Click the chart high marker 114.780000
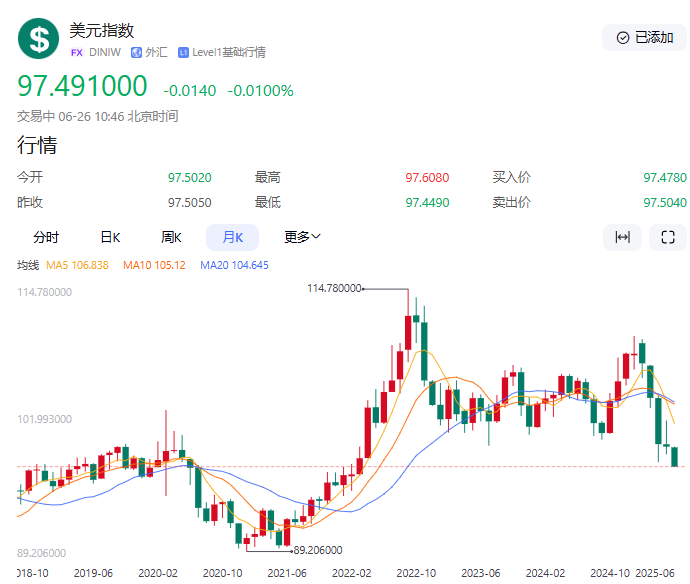This screenshot has width=690, height=584. point(334,288)
